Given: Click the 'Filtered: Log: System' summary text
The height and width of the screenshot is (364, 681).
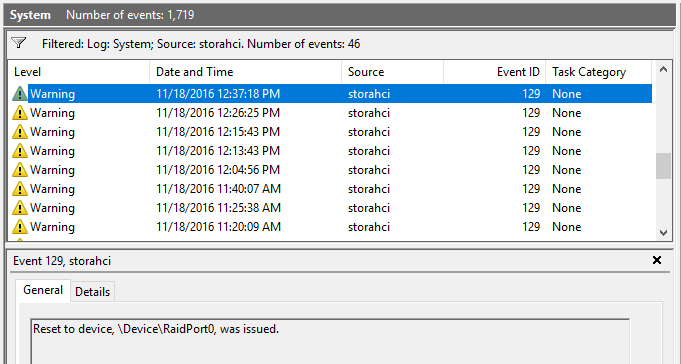Looking at the screenshot, I should pyautogui.click(x=201, y=44).
